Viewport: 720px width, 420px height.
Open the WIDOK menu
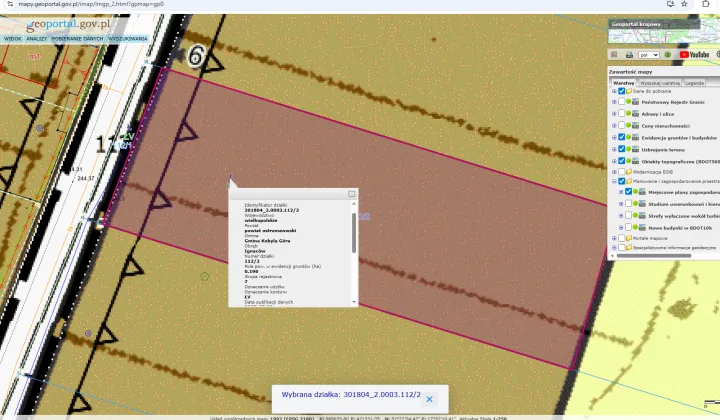point(12,39)
